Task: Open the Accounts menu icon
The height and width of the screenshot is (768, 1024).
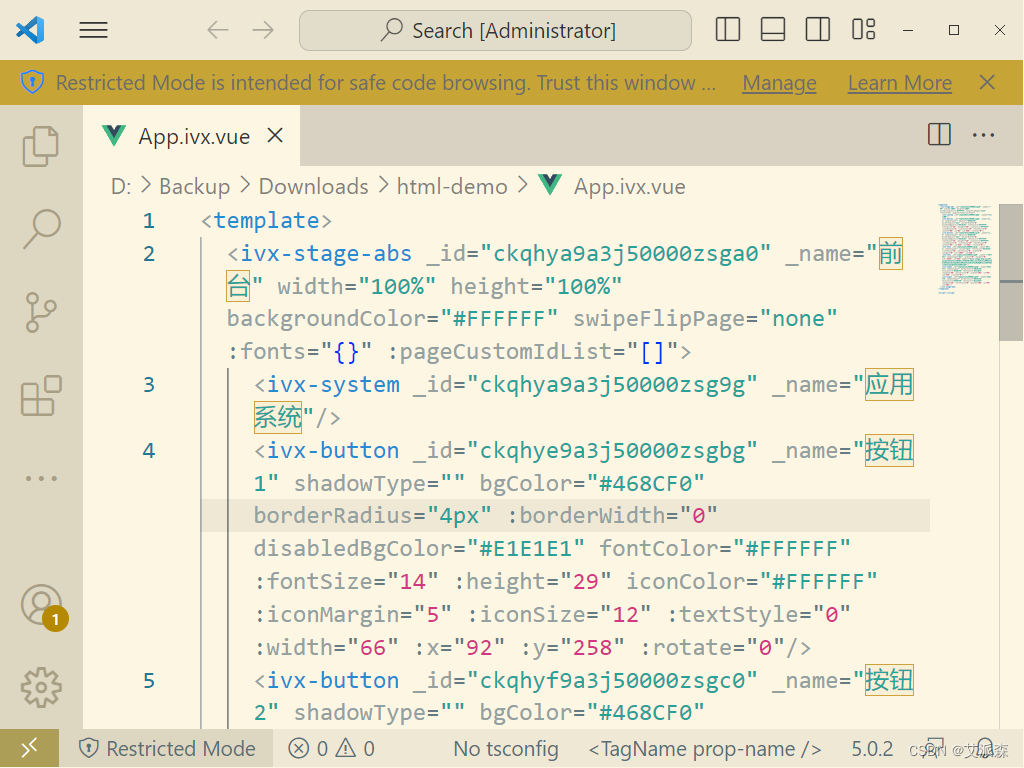Action: tap(41, 605)
